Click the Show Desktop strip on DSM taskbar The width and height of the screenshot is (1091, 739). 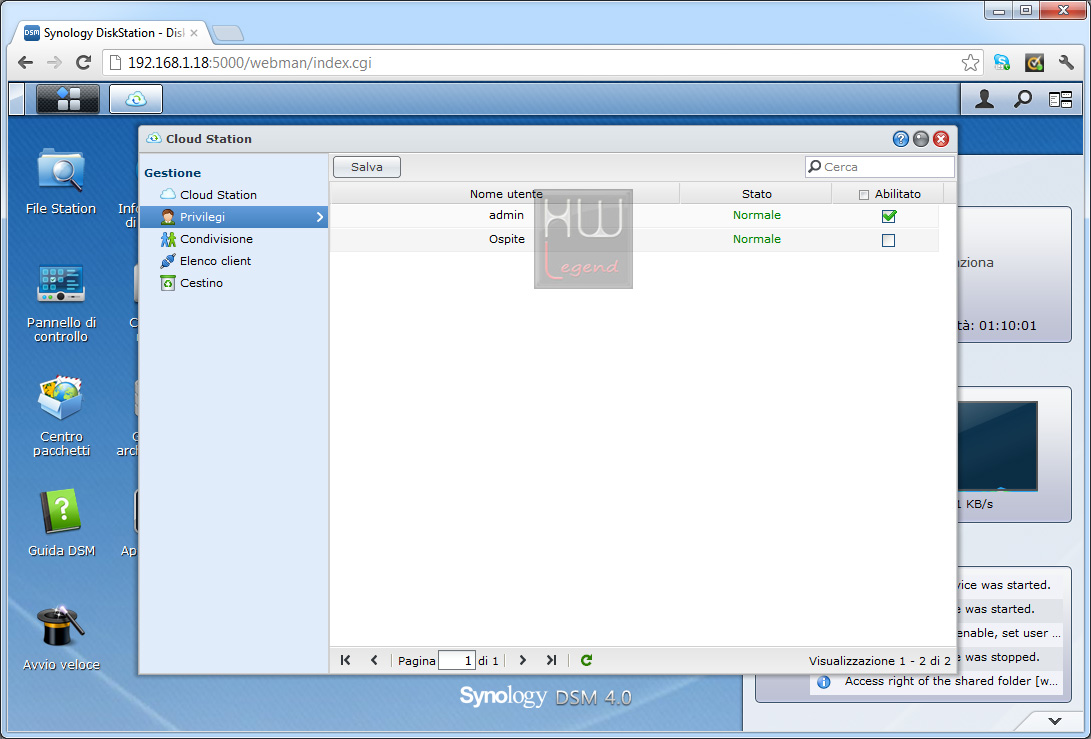(17, 99)
